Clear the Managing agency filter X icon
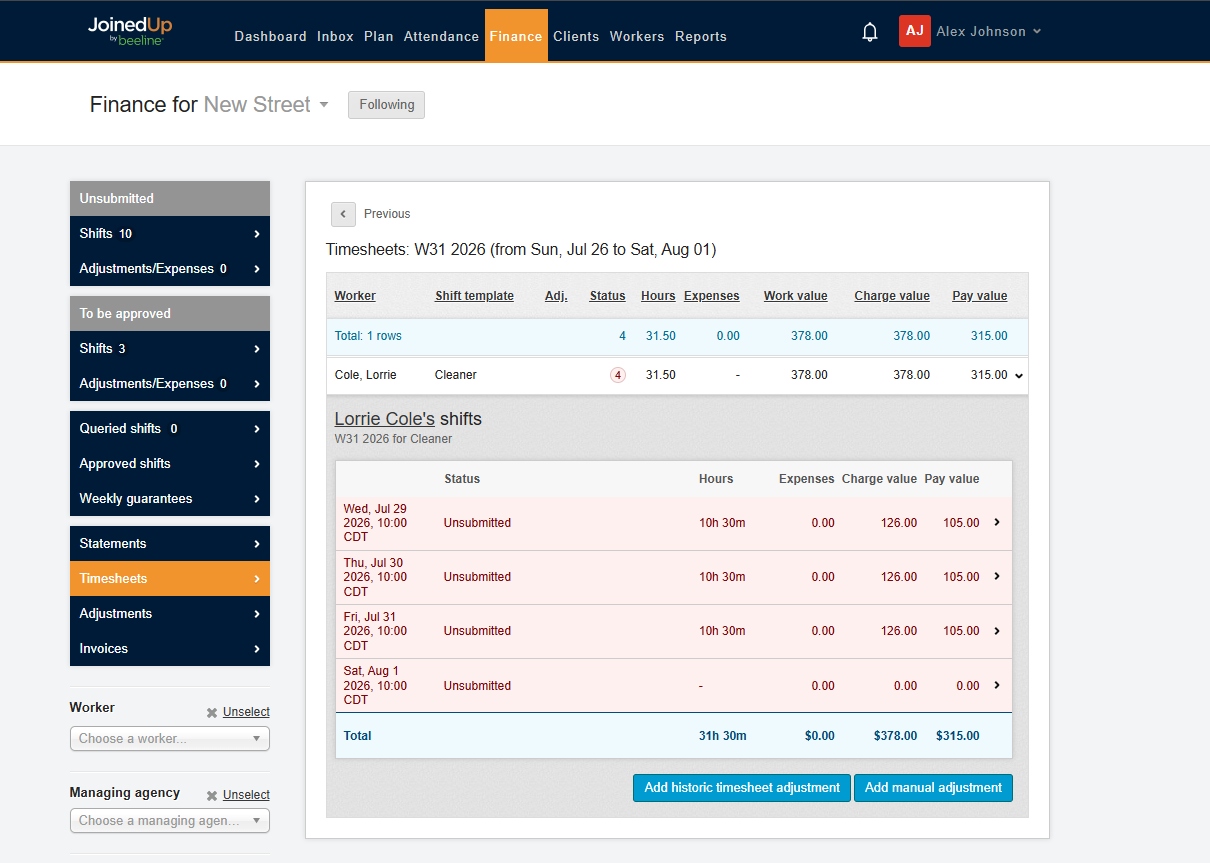The height and width of the screenshot is (863, 1210). pyautogui.click(x=212, y=796)
